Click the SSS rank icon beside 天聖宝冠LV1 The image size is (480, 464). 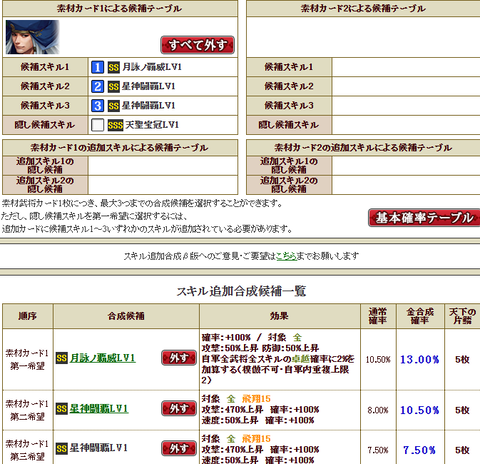click(115, 125)
